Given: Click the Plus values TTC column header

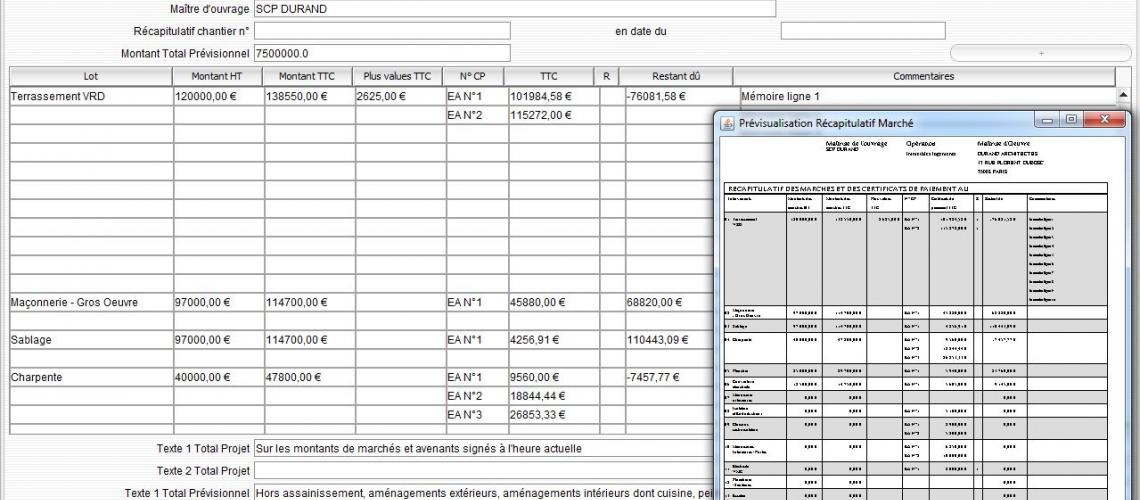Looking at the screenshot, I should point(398,76).
